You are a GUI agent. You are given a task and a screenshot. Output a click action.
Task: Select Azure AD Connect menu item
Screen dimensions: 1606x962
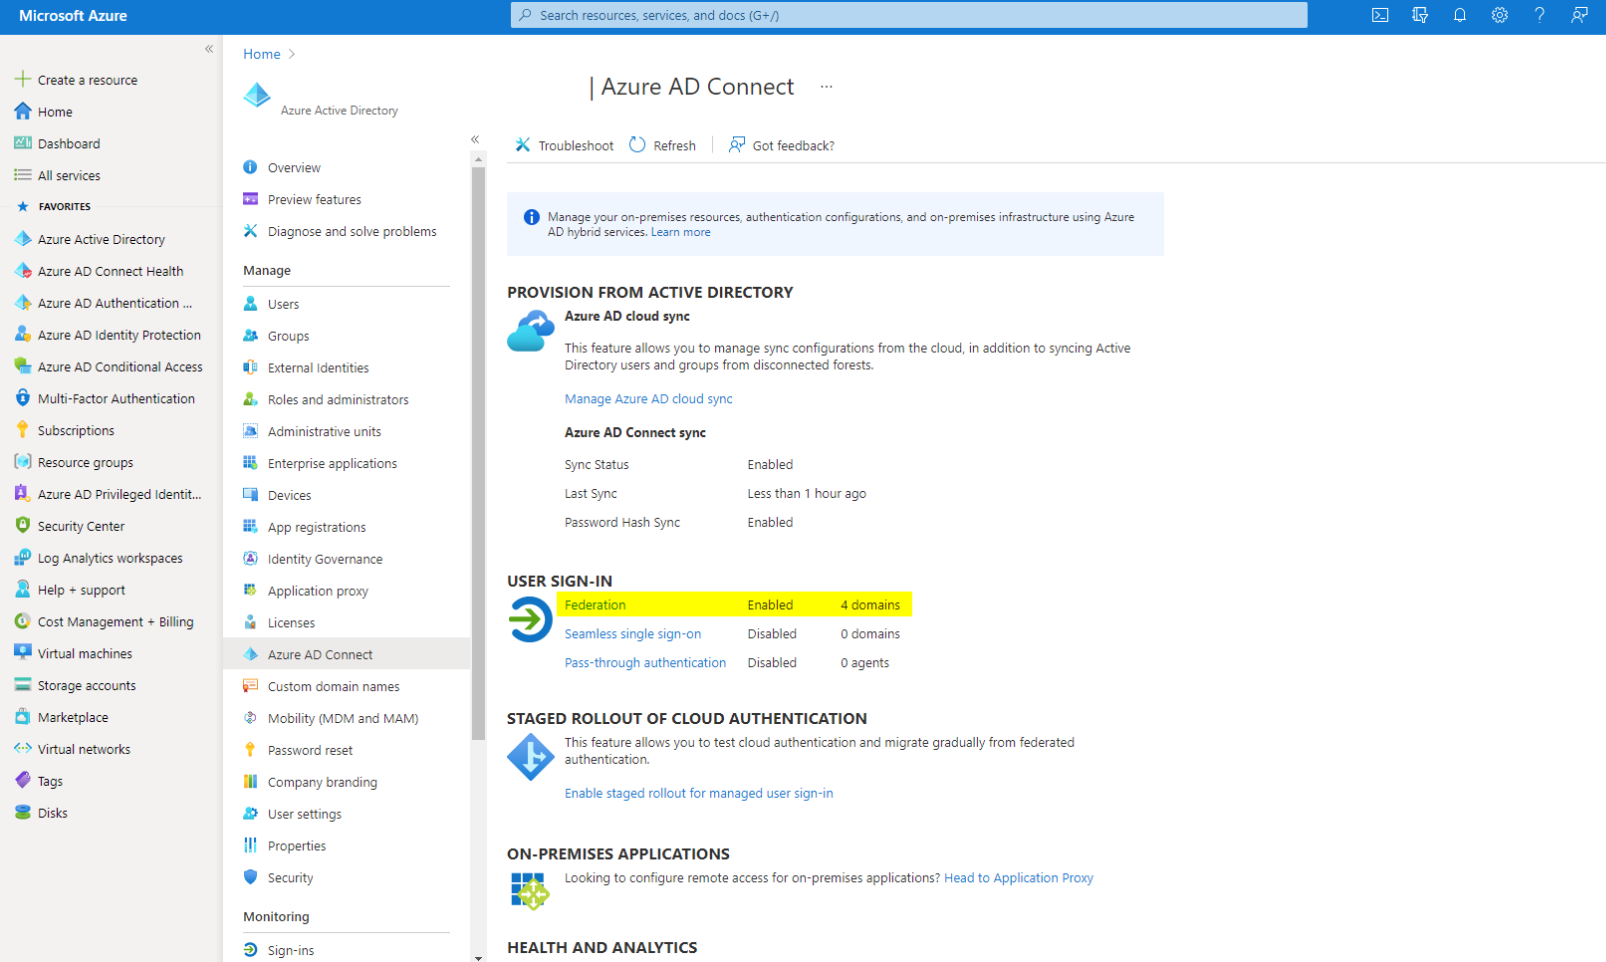(x=346, y=654)
